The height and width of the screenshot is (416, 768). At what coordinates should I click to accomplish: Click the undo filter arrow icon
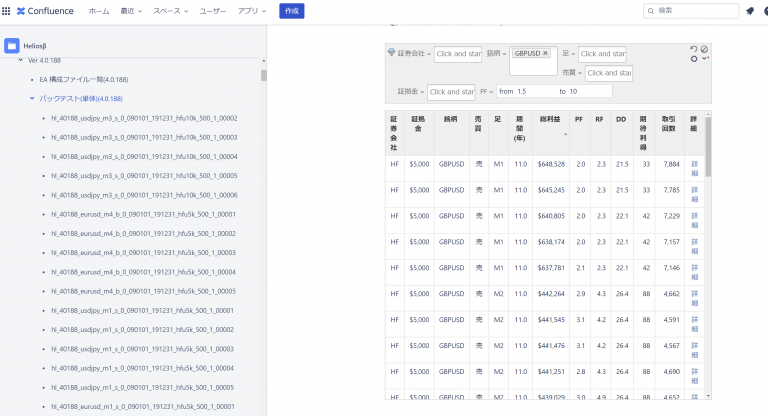[694, 49]
